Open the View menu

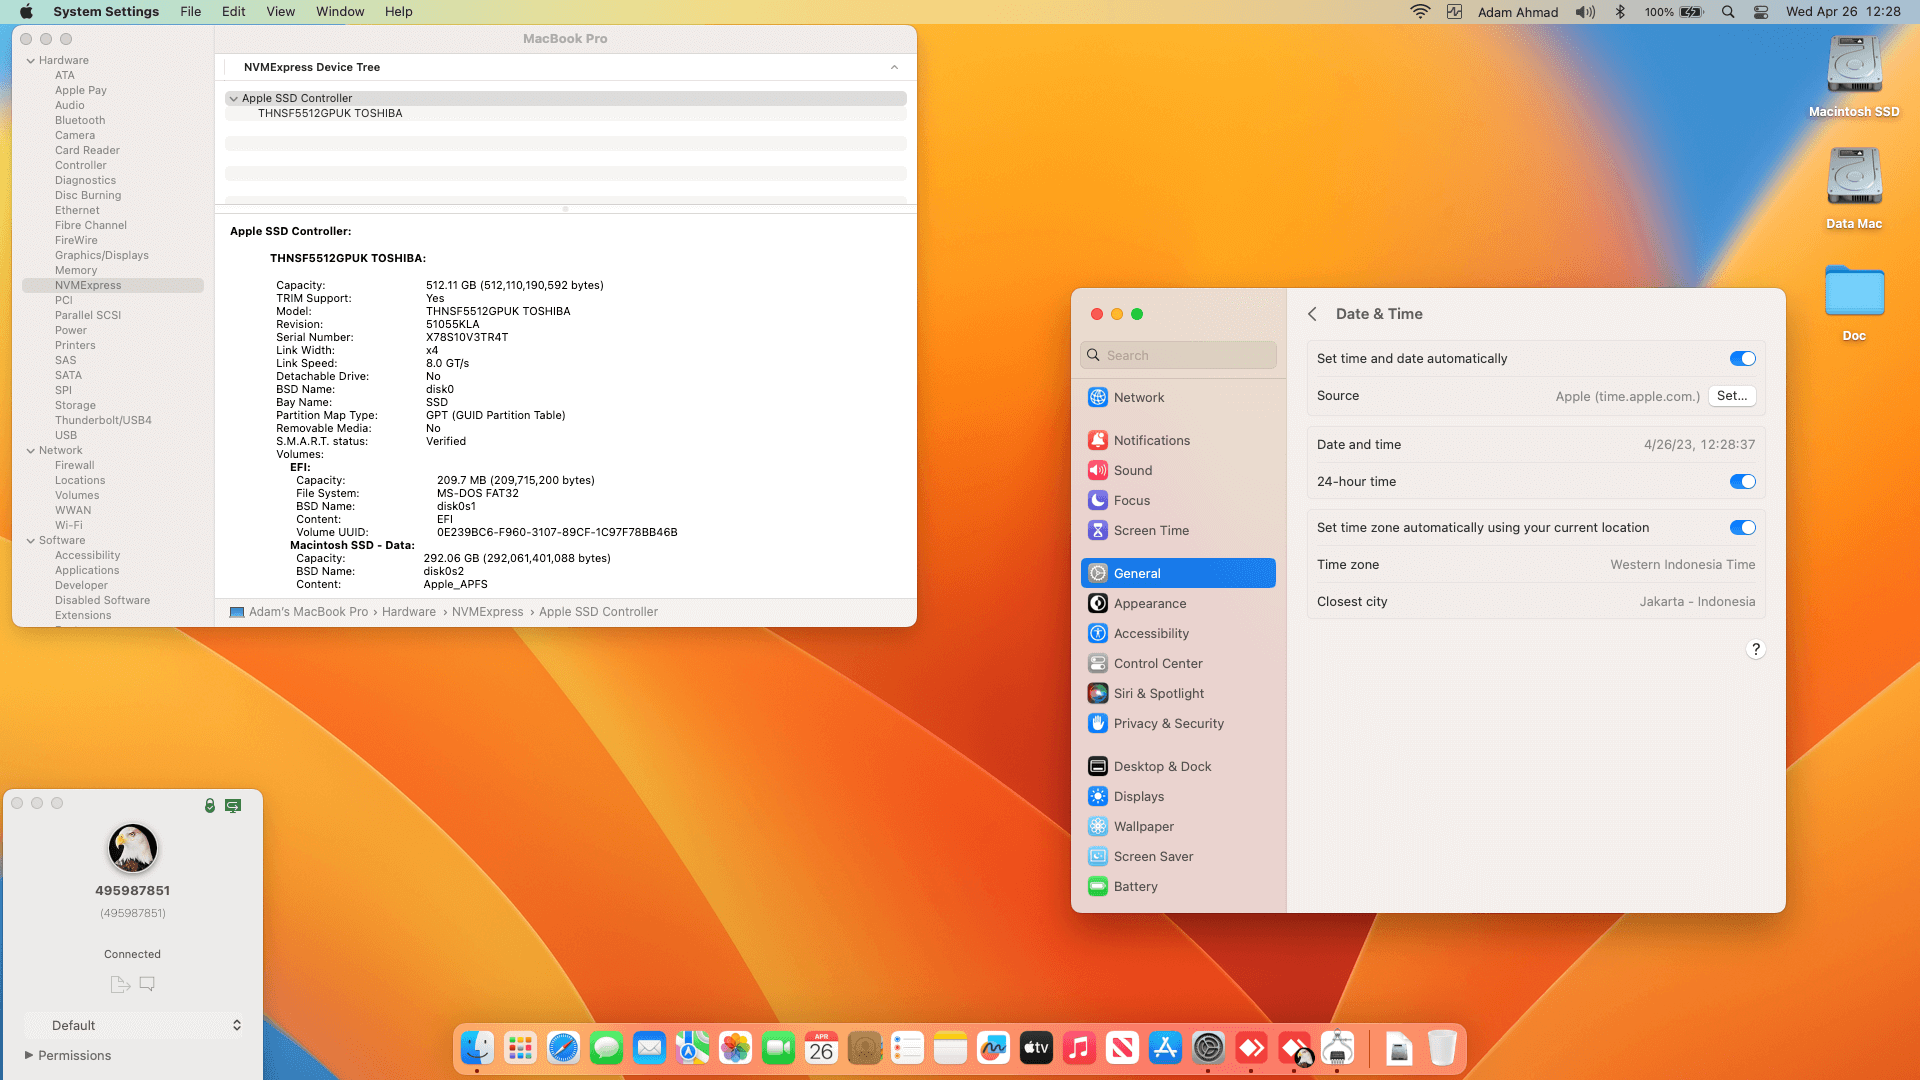[281, 12]
